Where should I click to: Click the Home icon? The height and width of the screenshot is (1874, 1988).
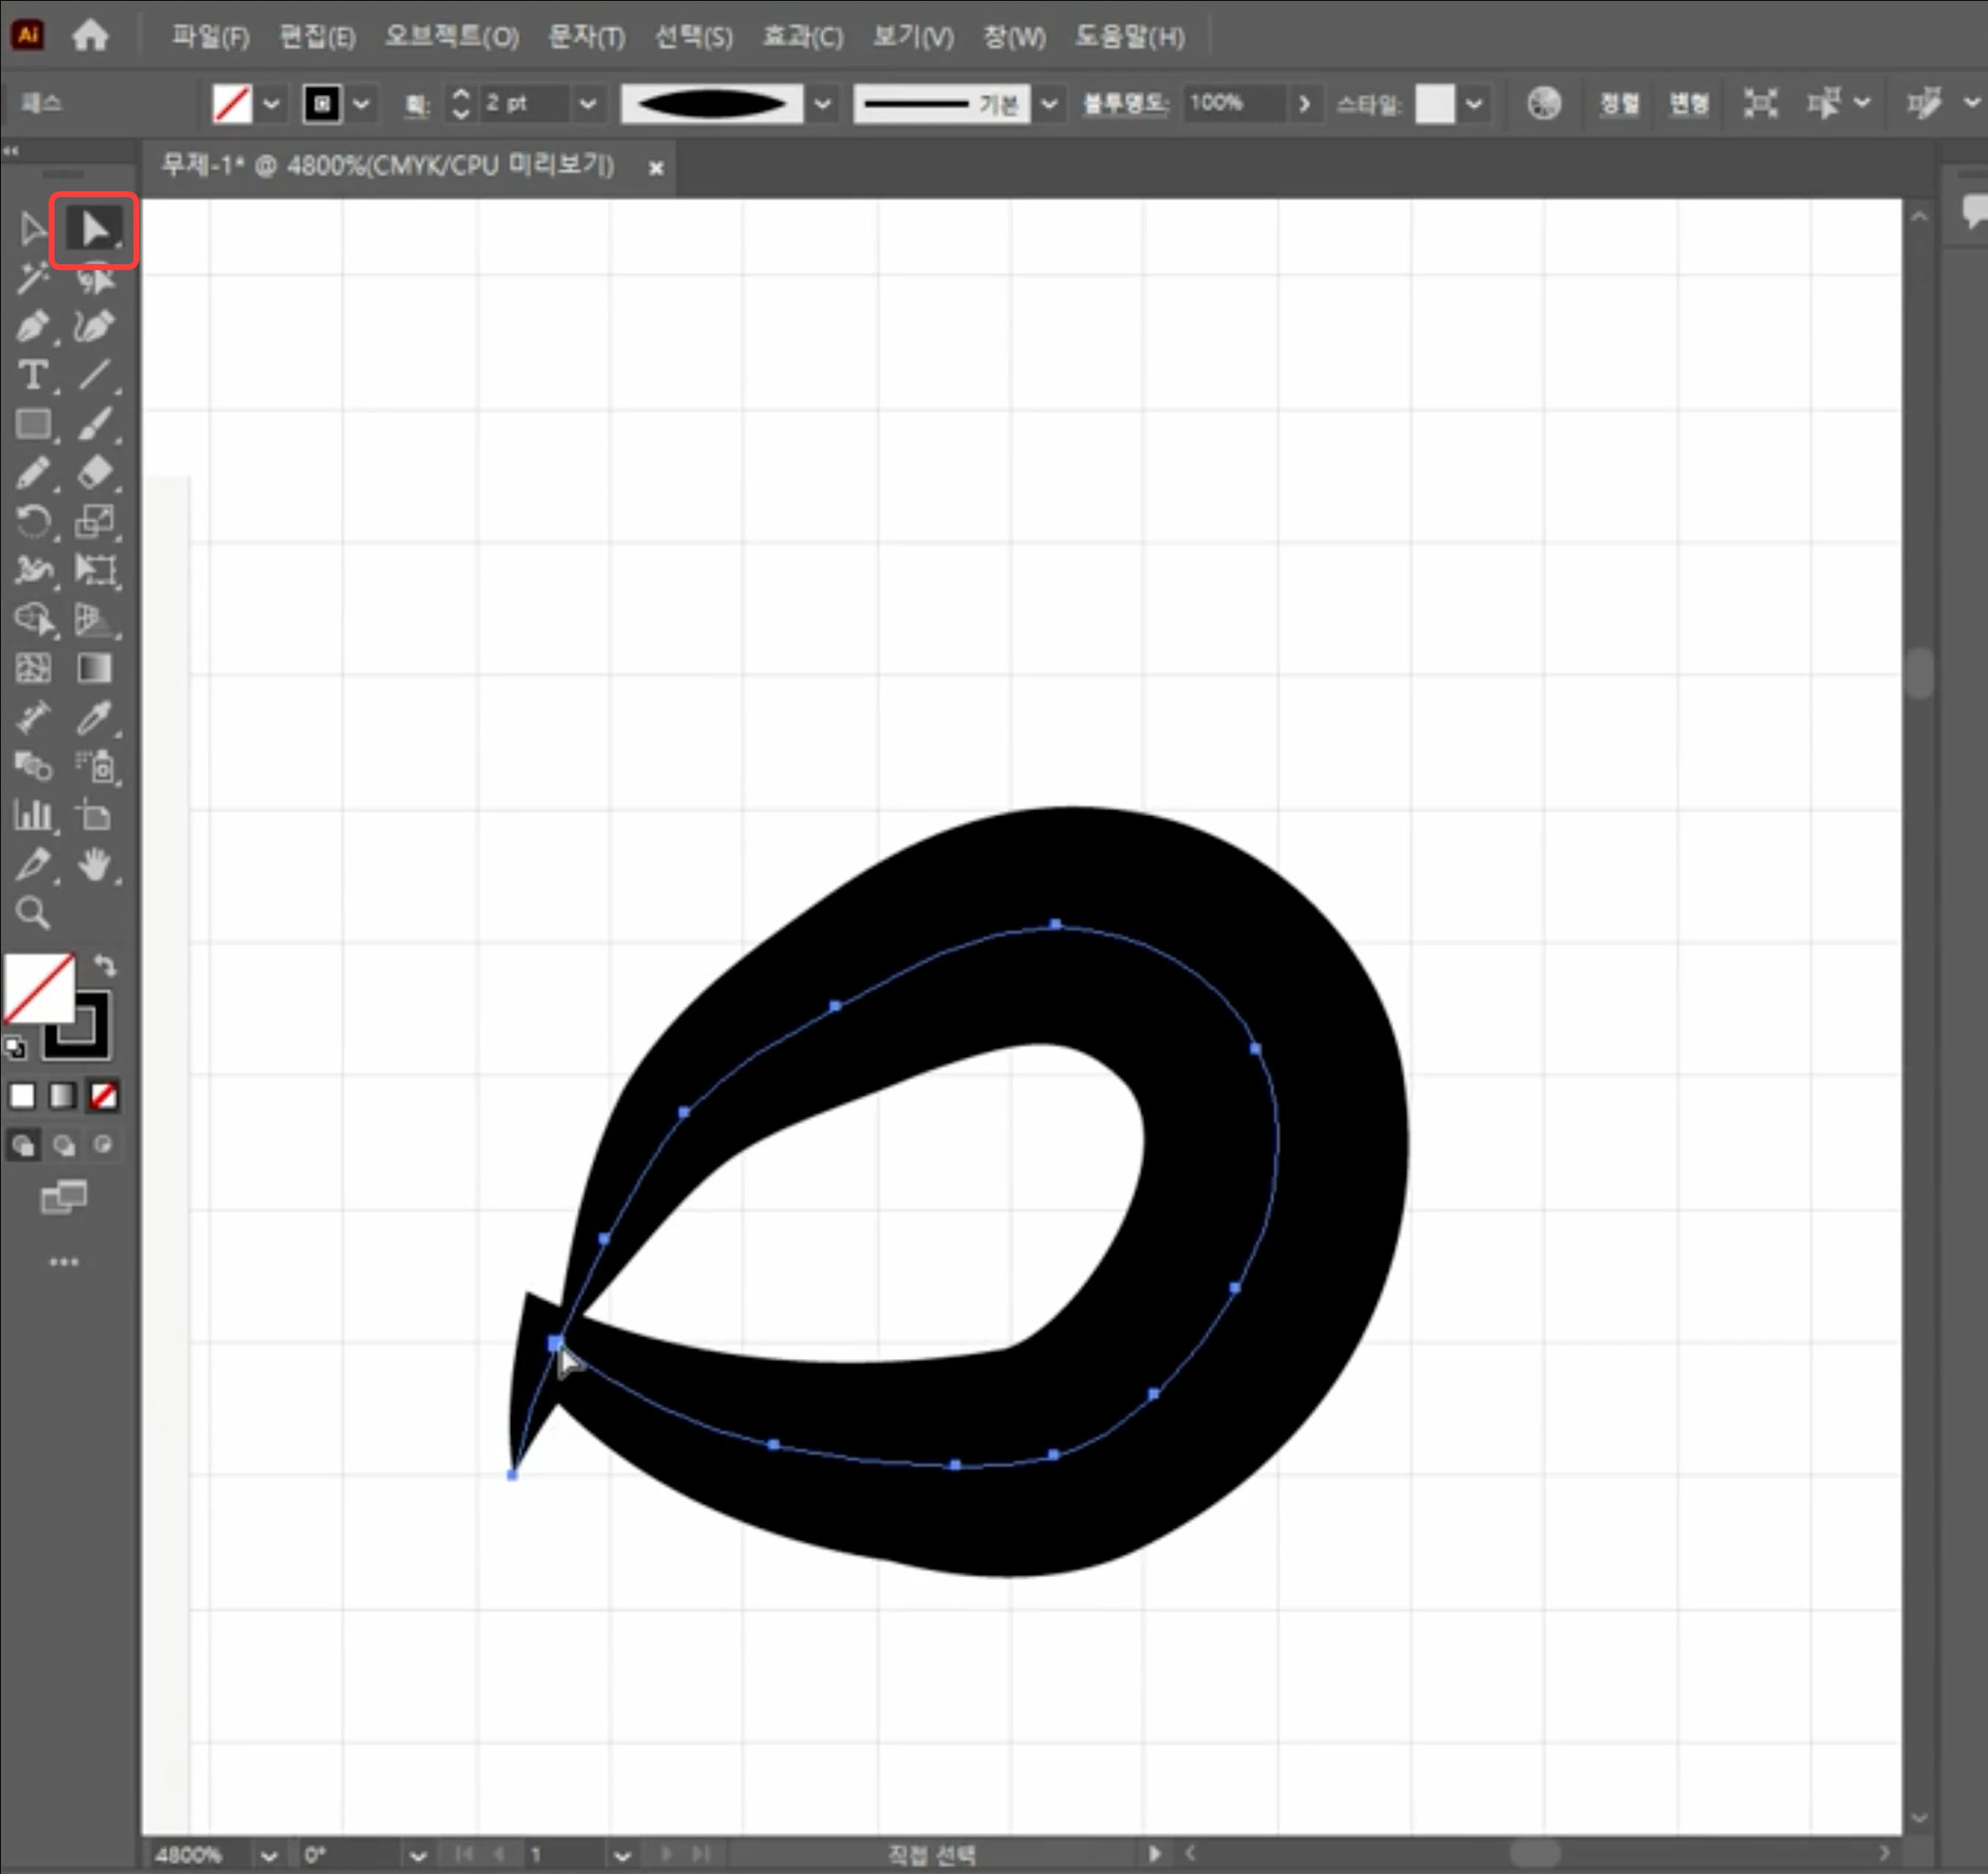(x=90, y=36)
